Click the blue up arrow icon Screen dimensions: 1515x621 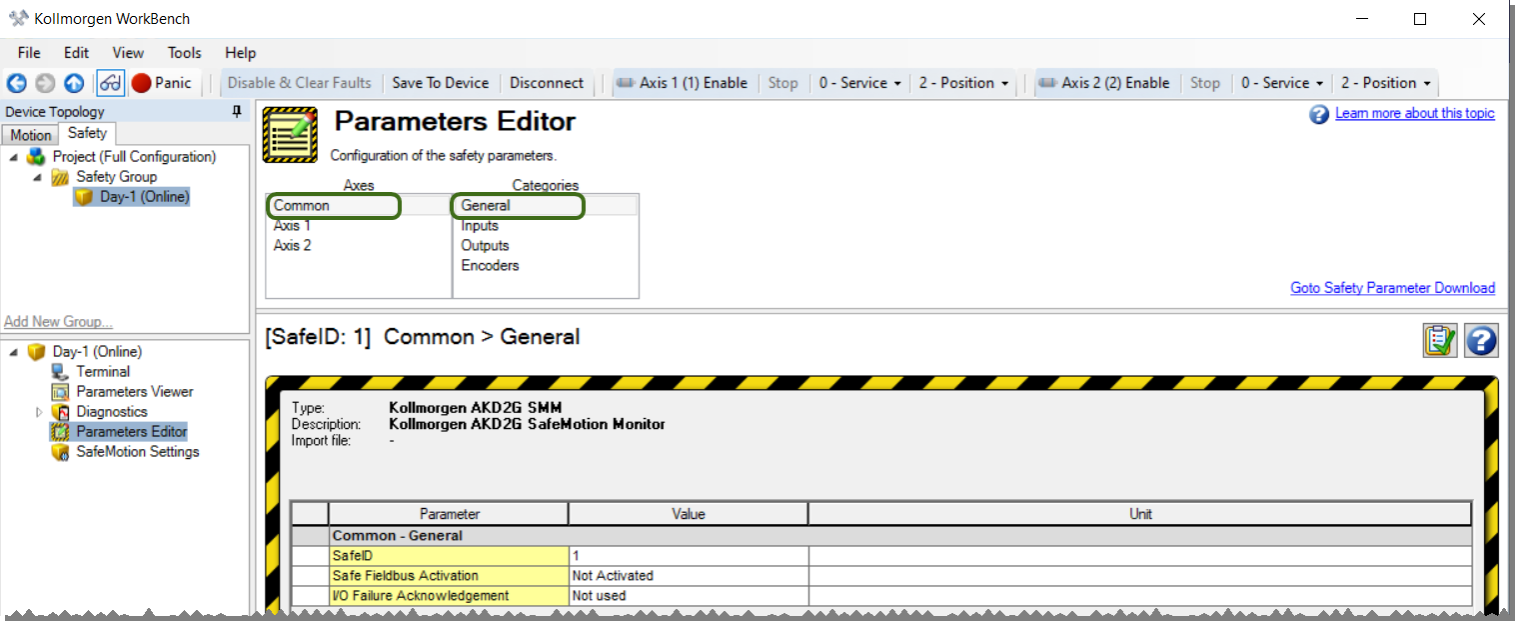click(74, 83)
